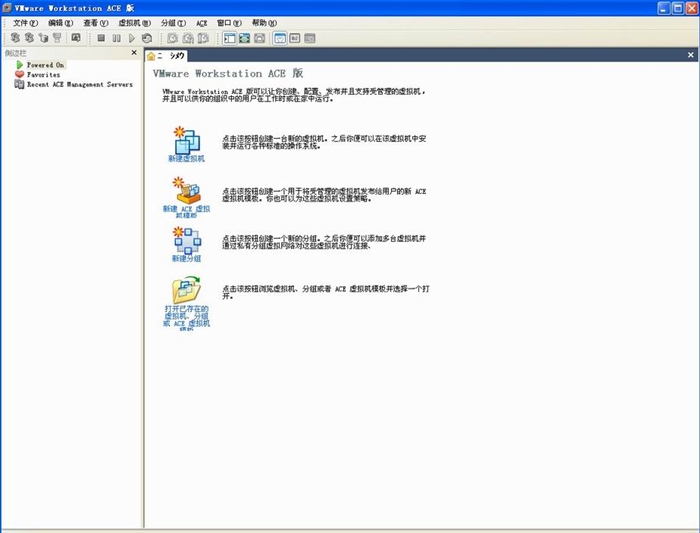
Task: Click the New ACE Master large icon
Action: (186, 190)
